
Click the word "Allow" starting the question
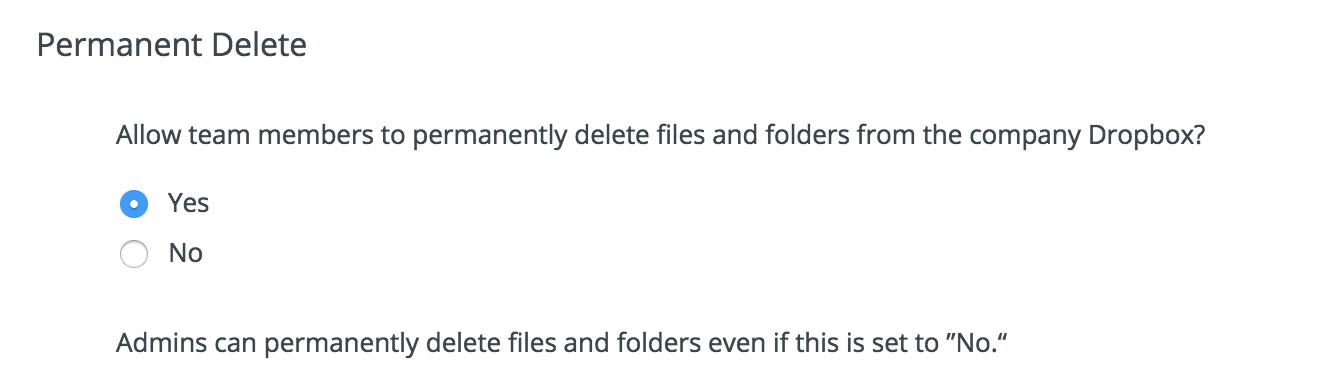pos(150,136)
